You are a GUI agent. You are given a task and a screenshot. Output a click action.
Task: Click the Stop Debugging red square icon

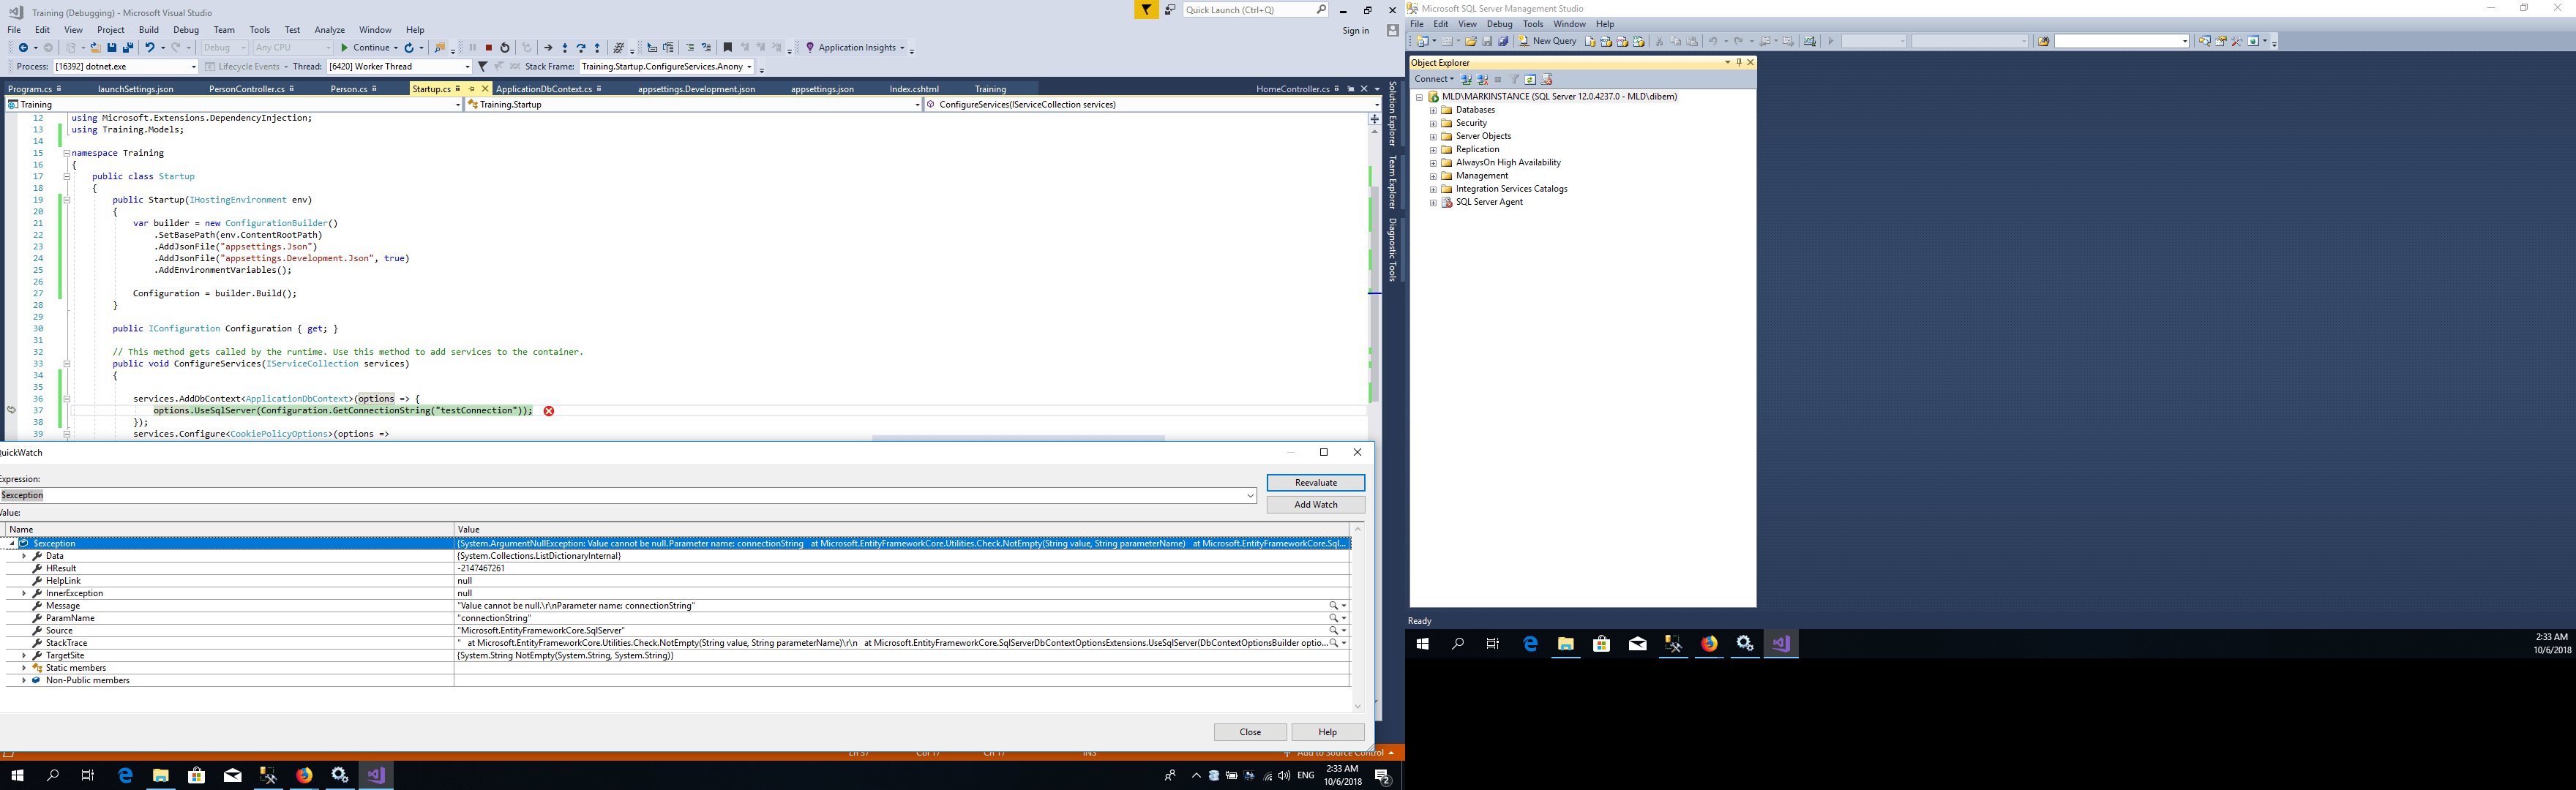point(489,48)
